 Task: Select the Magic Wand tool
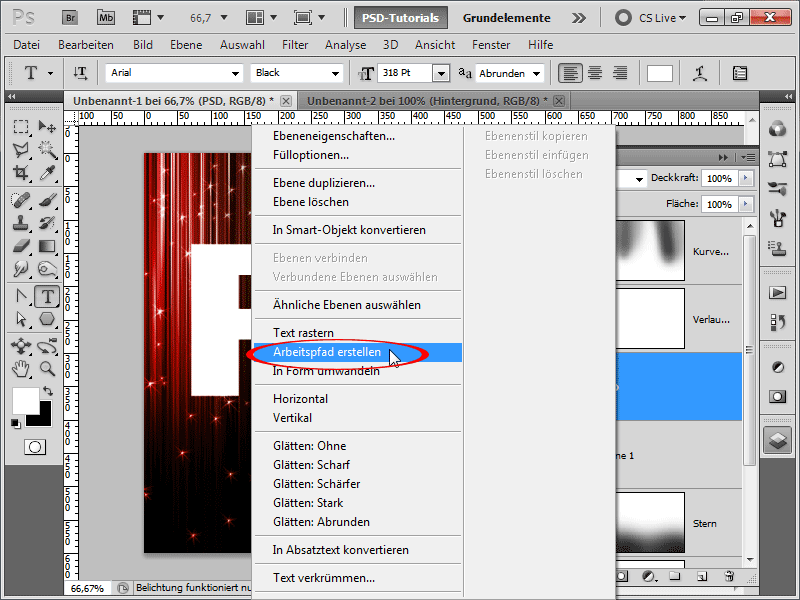click(47, 149)
